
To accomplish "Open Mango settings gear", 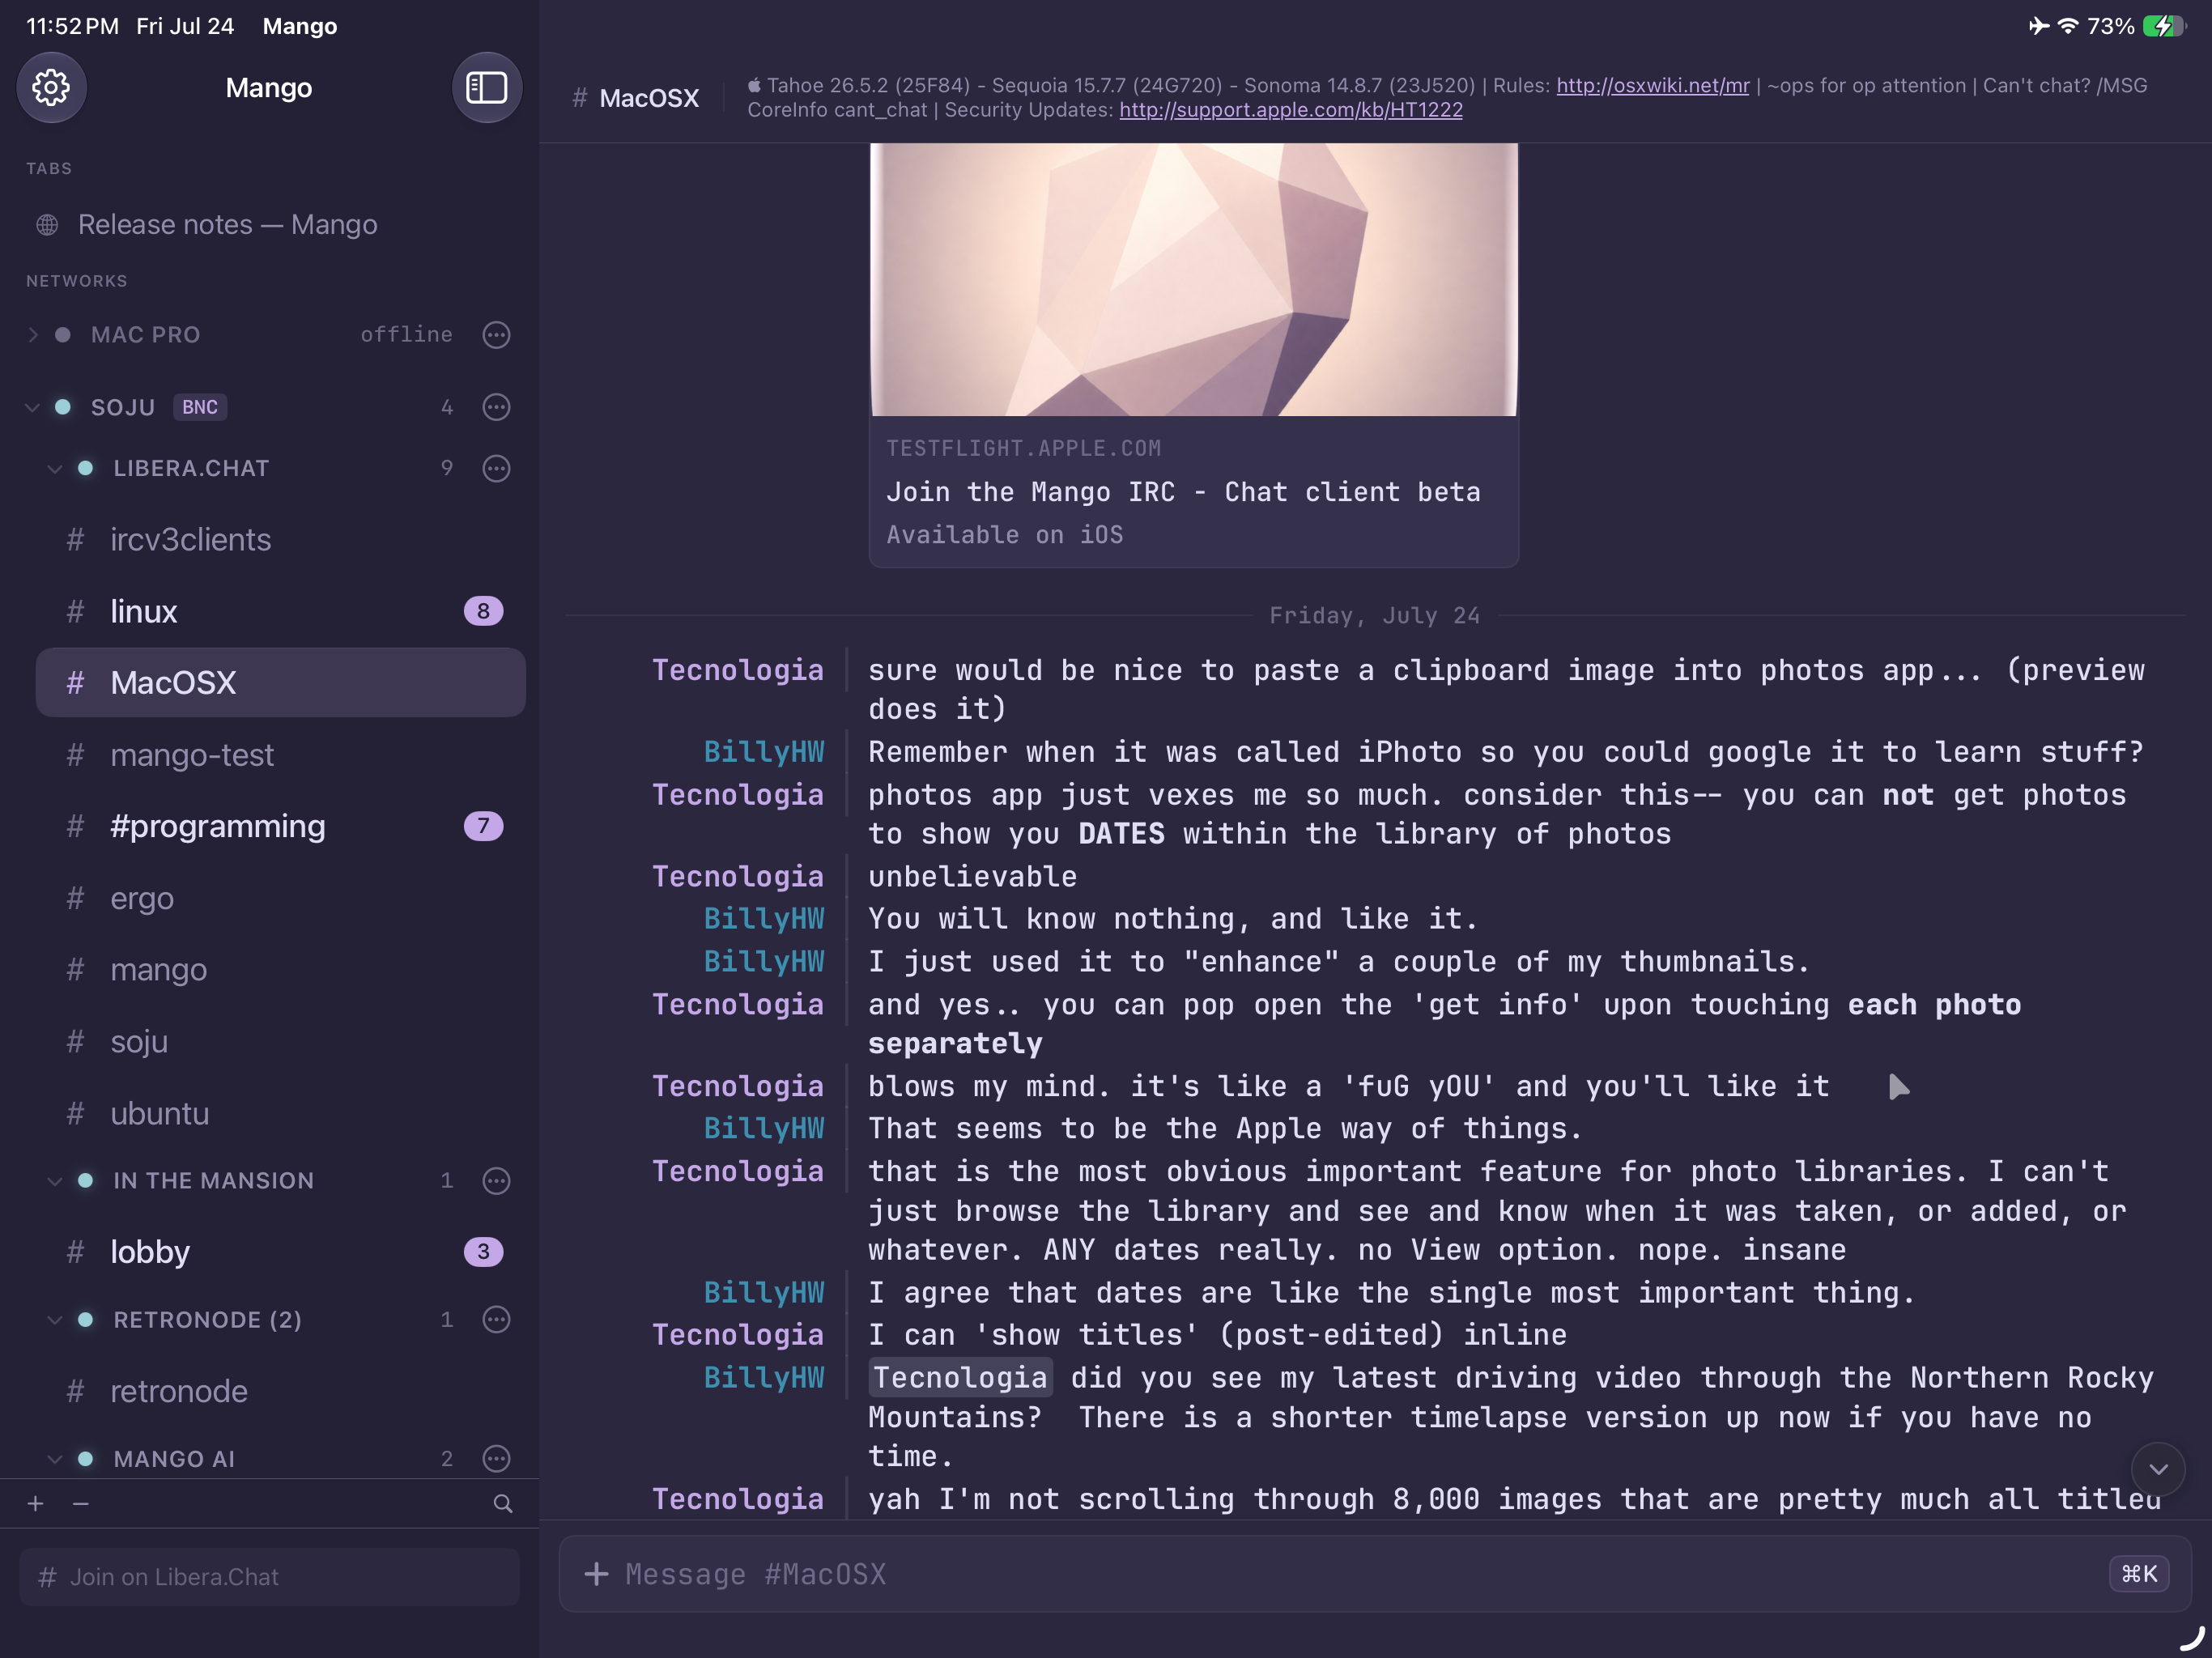I will click(x=51, y=88).
